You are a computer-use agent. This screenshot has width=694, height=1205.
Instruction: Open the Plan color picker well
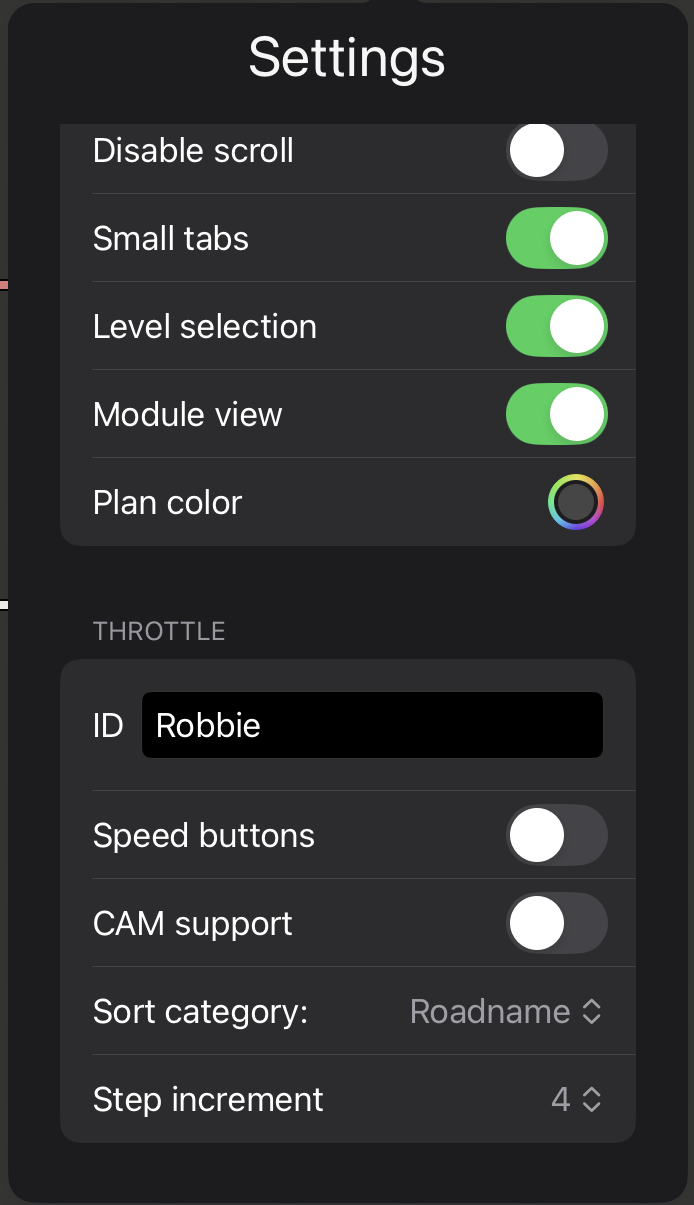pyautogui.click(x=575, y=503)
